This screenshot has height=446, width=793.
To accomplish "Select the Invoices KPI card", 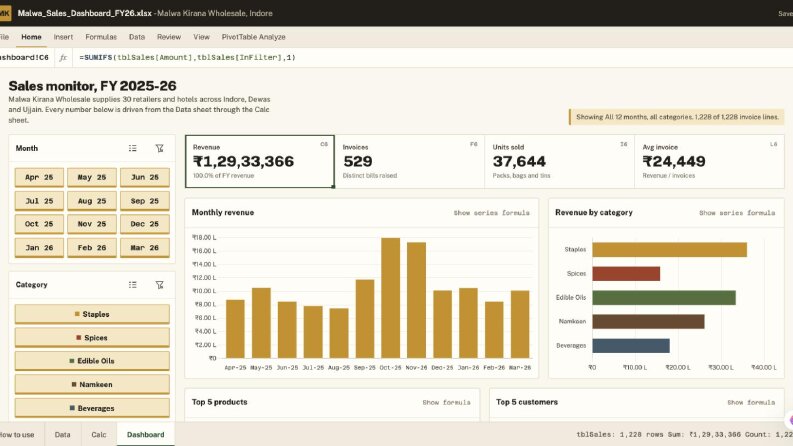I will (x=410, y=161).
